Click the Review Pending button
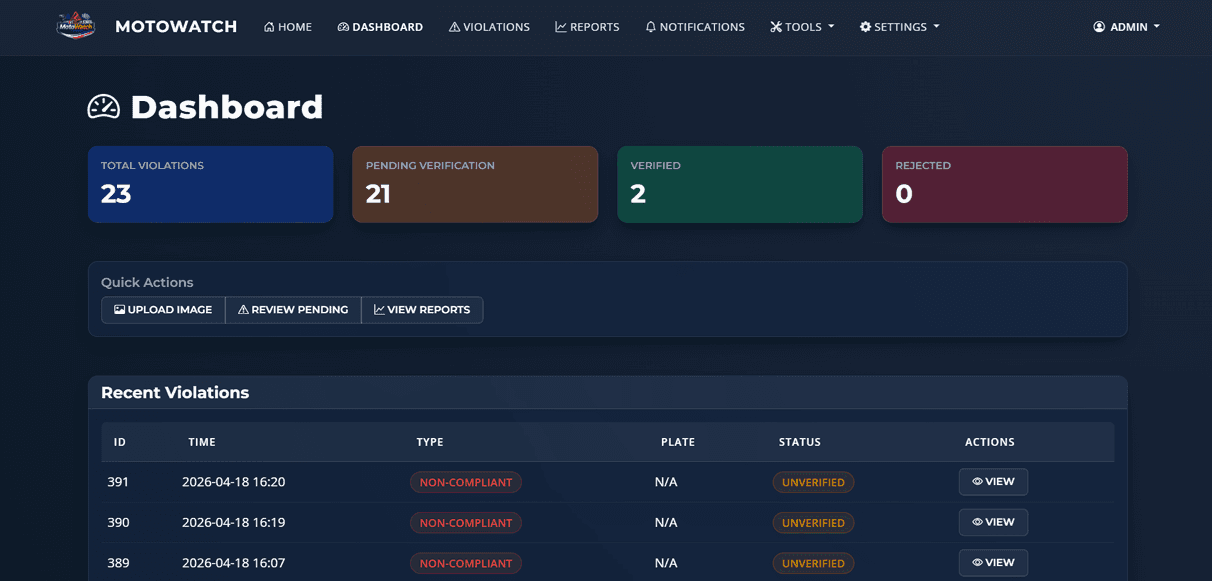This screenshot has height=581, width=1212. point(293,310)
